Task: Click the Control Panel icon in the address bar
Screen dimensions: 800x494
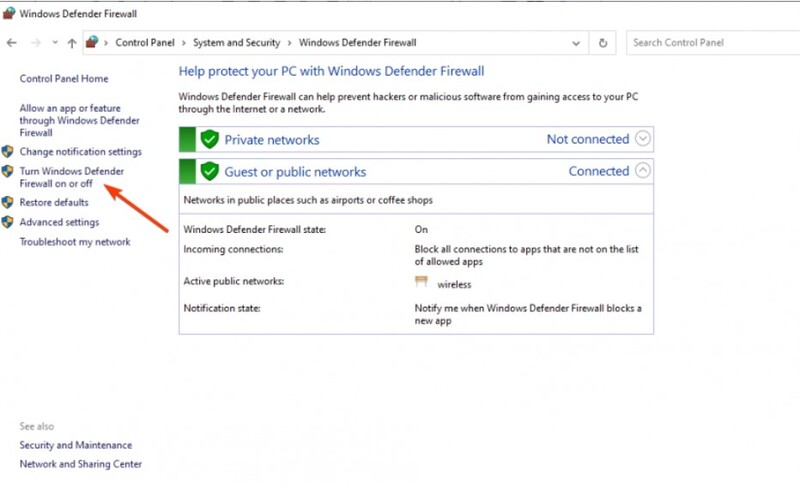Action: [92, 42]
